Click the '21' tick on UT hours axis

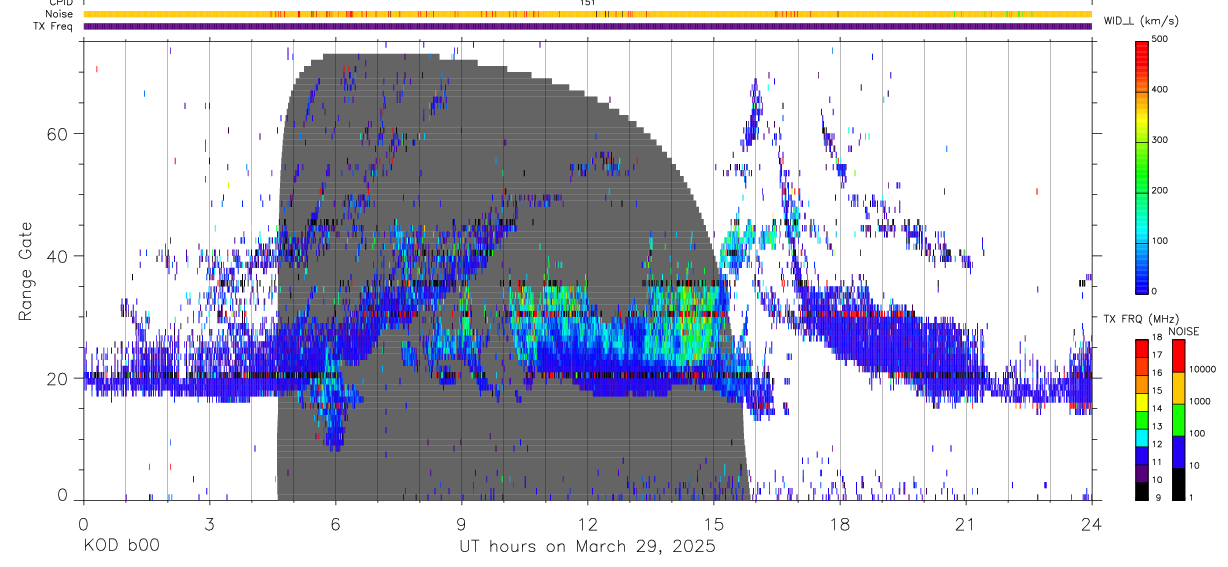click(965, 523)
